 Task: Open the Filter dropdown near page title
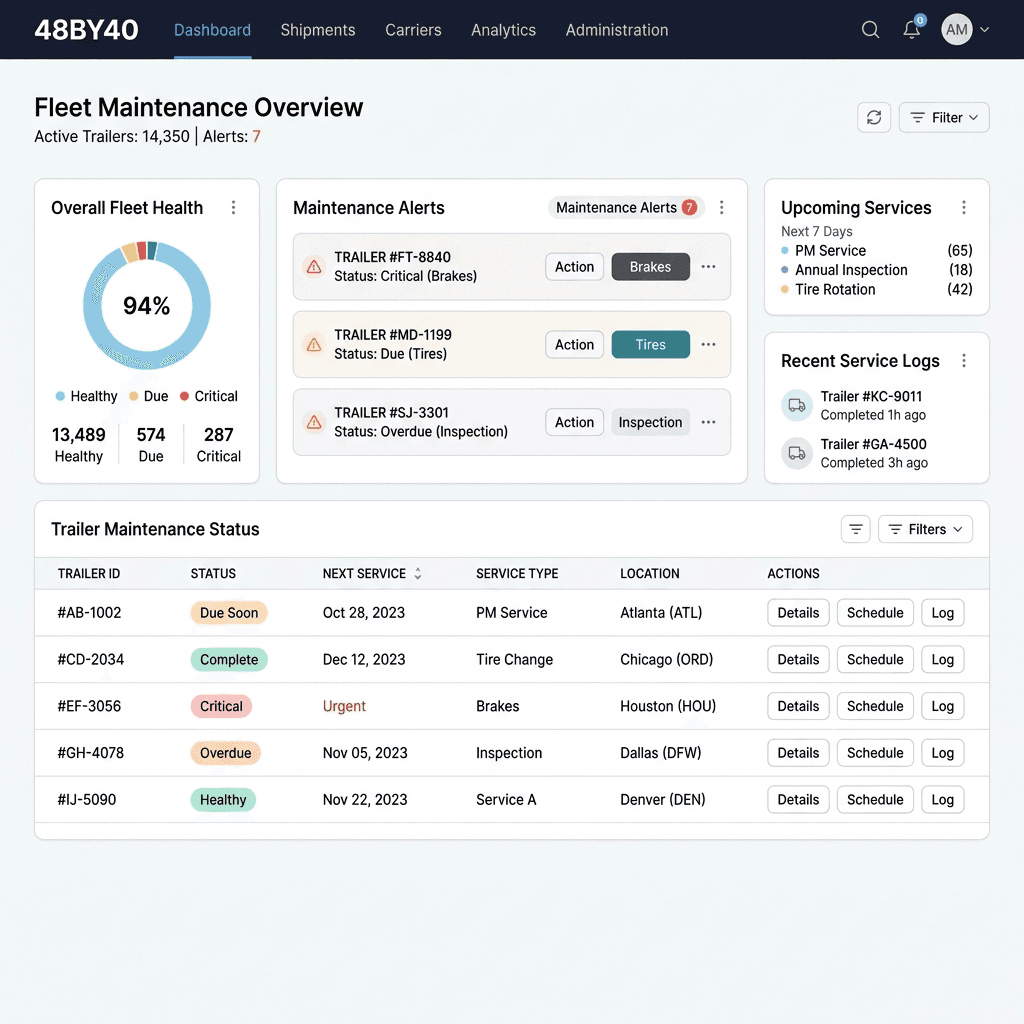(944, 118)
